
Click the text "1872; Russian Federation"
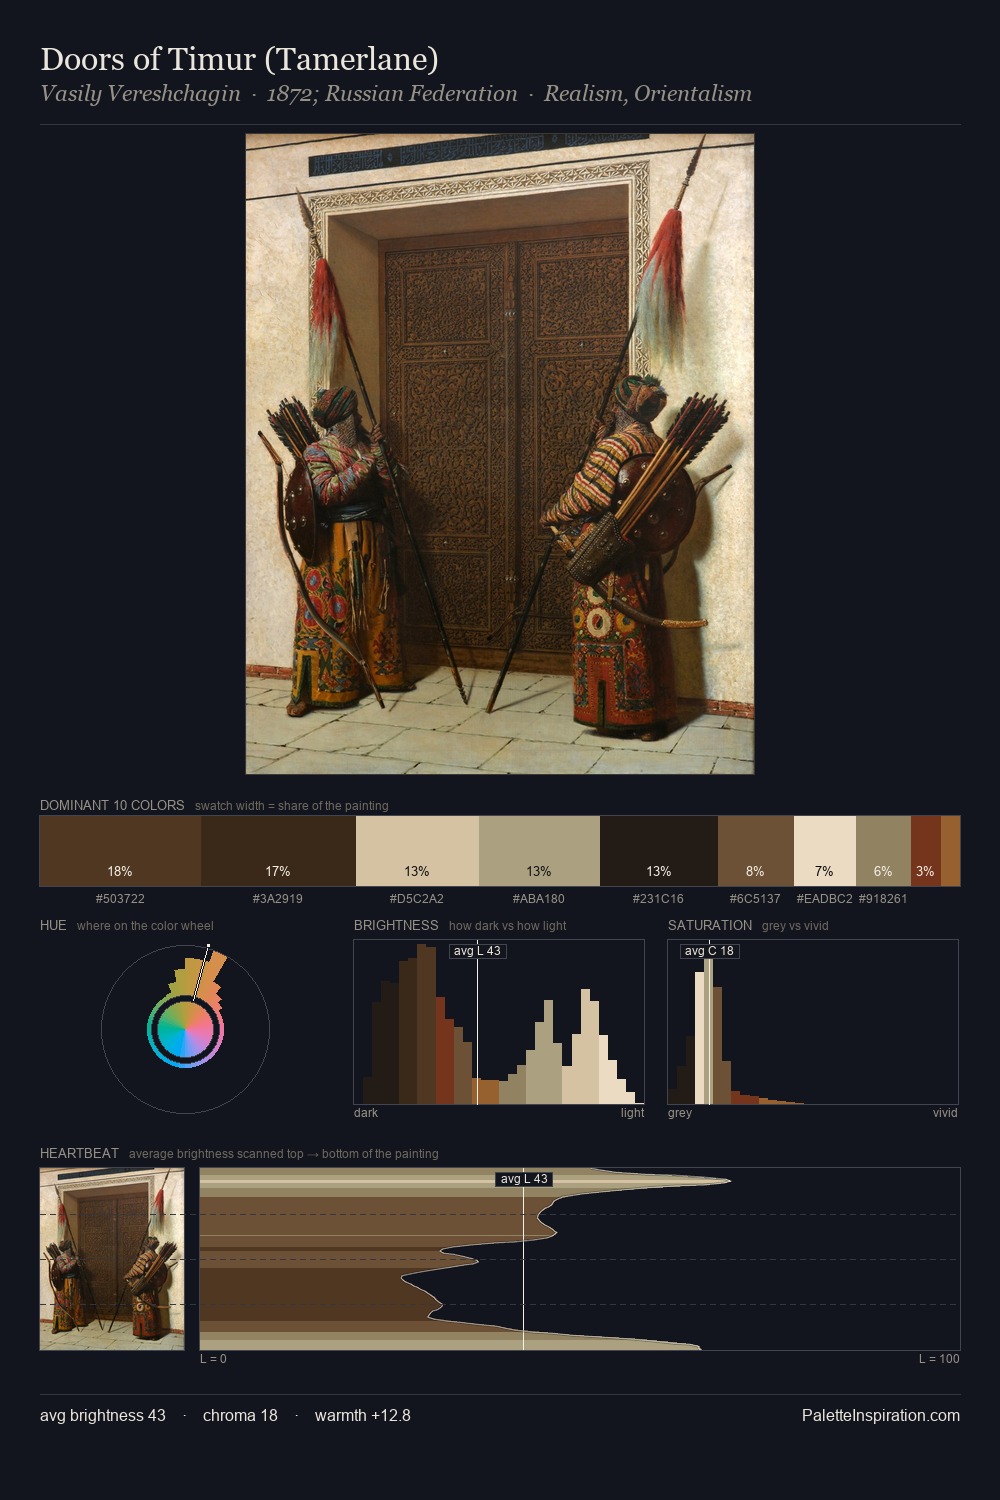coord(392,94)
